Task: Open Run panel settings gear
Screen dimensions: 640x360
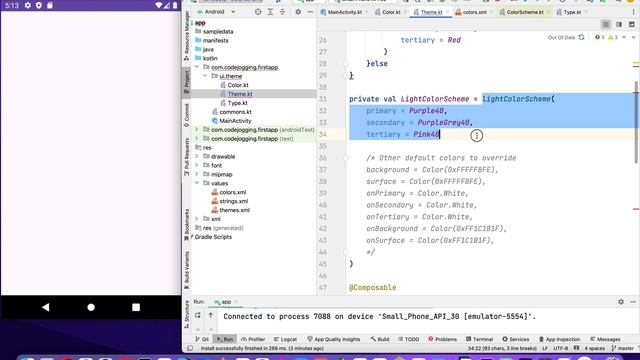Action: point(621,302)
